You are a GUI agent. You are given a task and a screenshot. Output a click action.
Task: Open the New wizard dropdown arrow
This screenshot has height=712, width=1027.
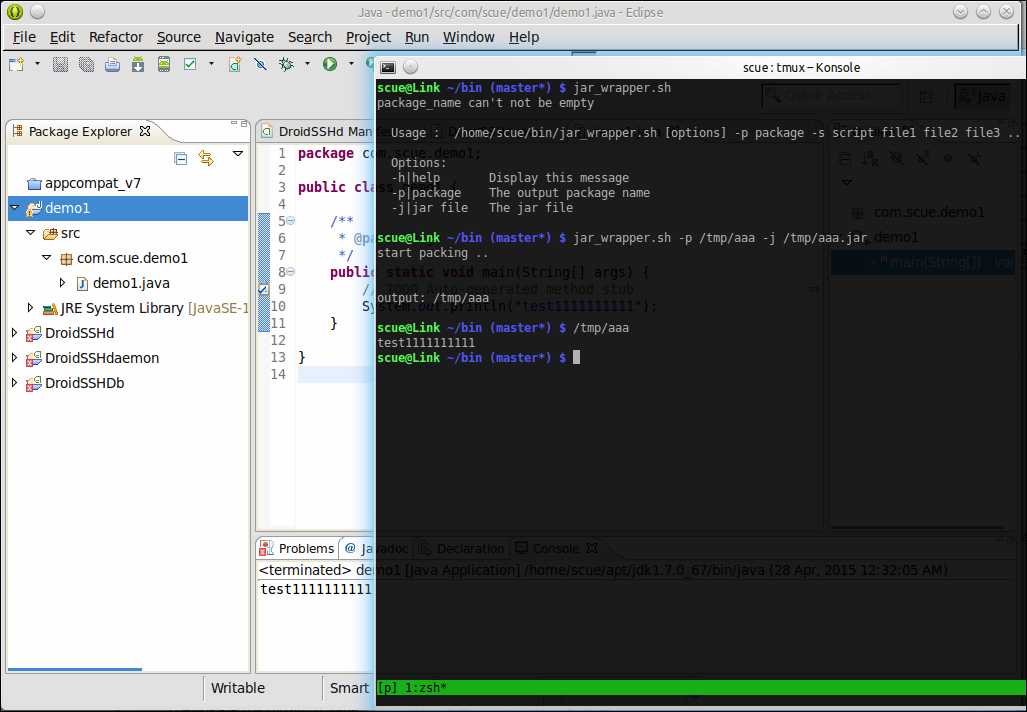coord(37,64)
